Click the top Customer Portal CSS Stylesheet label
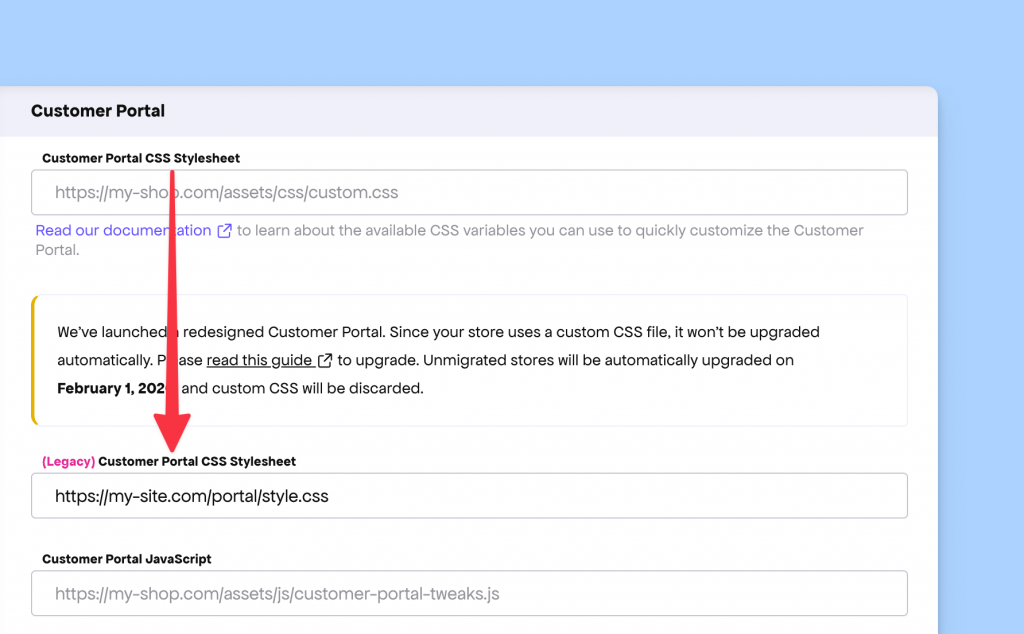 (x=141, y=158)
